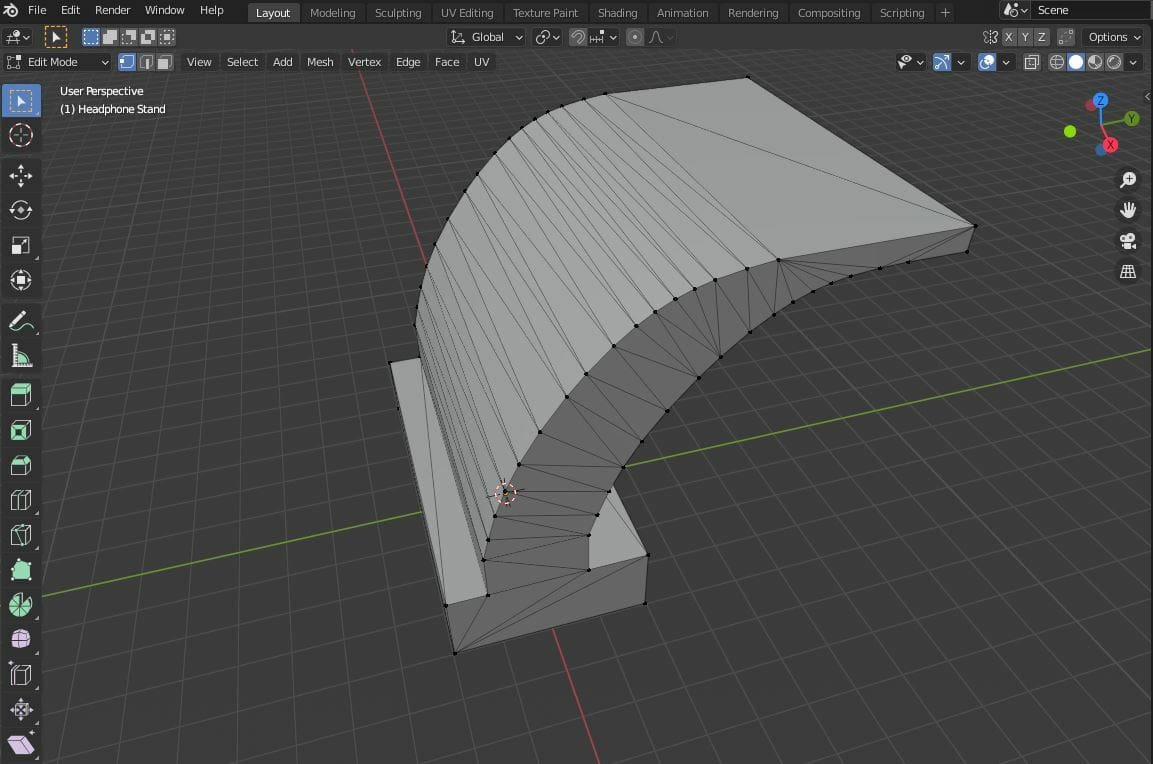Image resolution: width=1153 pixels, height=764 pixels.
Task: Toggle proportional editing
Action: [x=635, y=37]
